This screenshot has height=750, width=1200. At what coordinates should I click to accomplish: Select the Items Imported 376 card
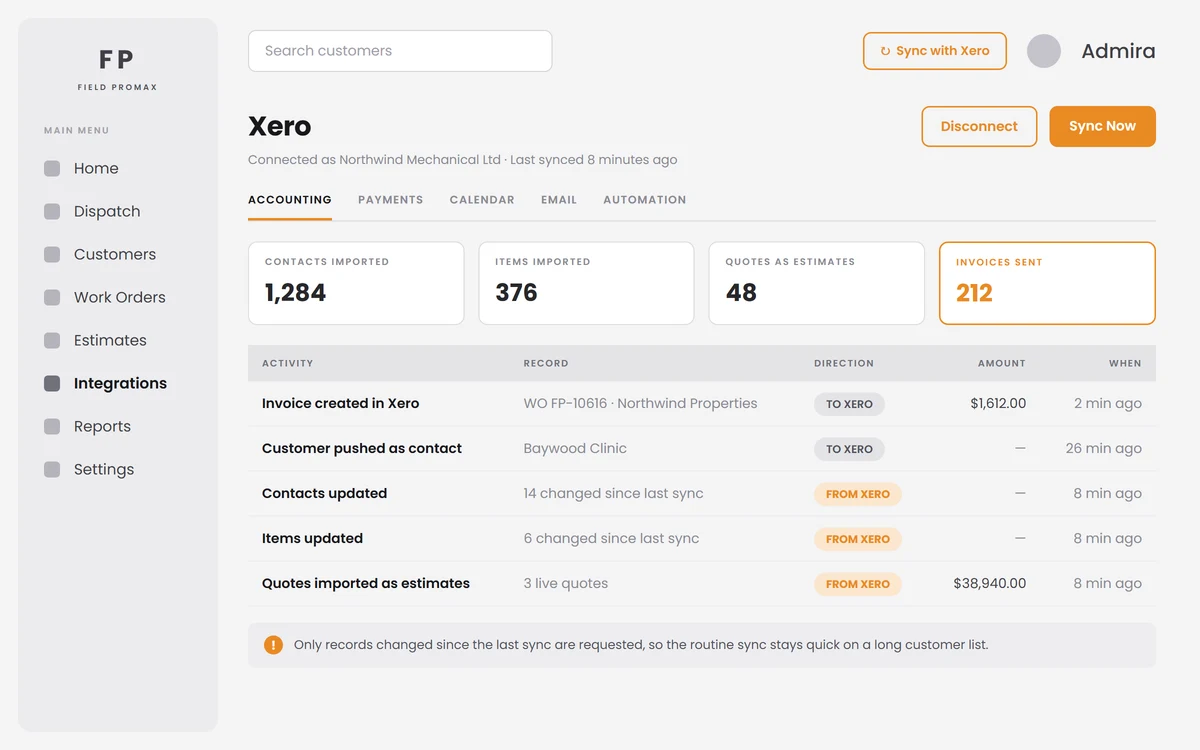point(586,283)
